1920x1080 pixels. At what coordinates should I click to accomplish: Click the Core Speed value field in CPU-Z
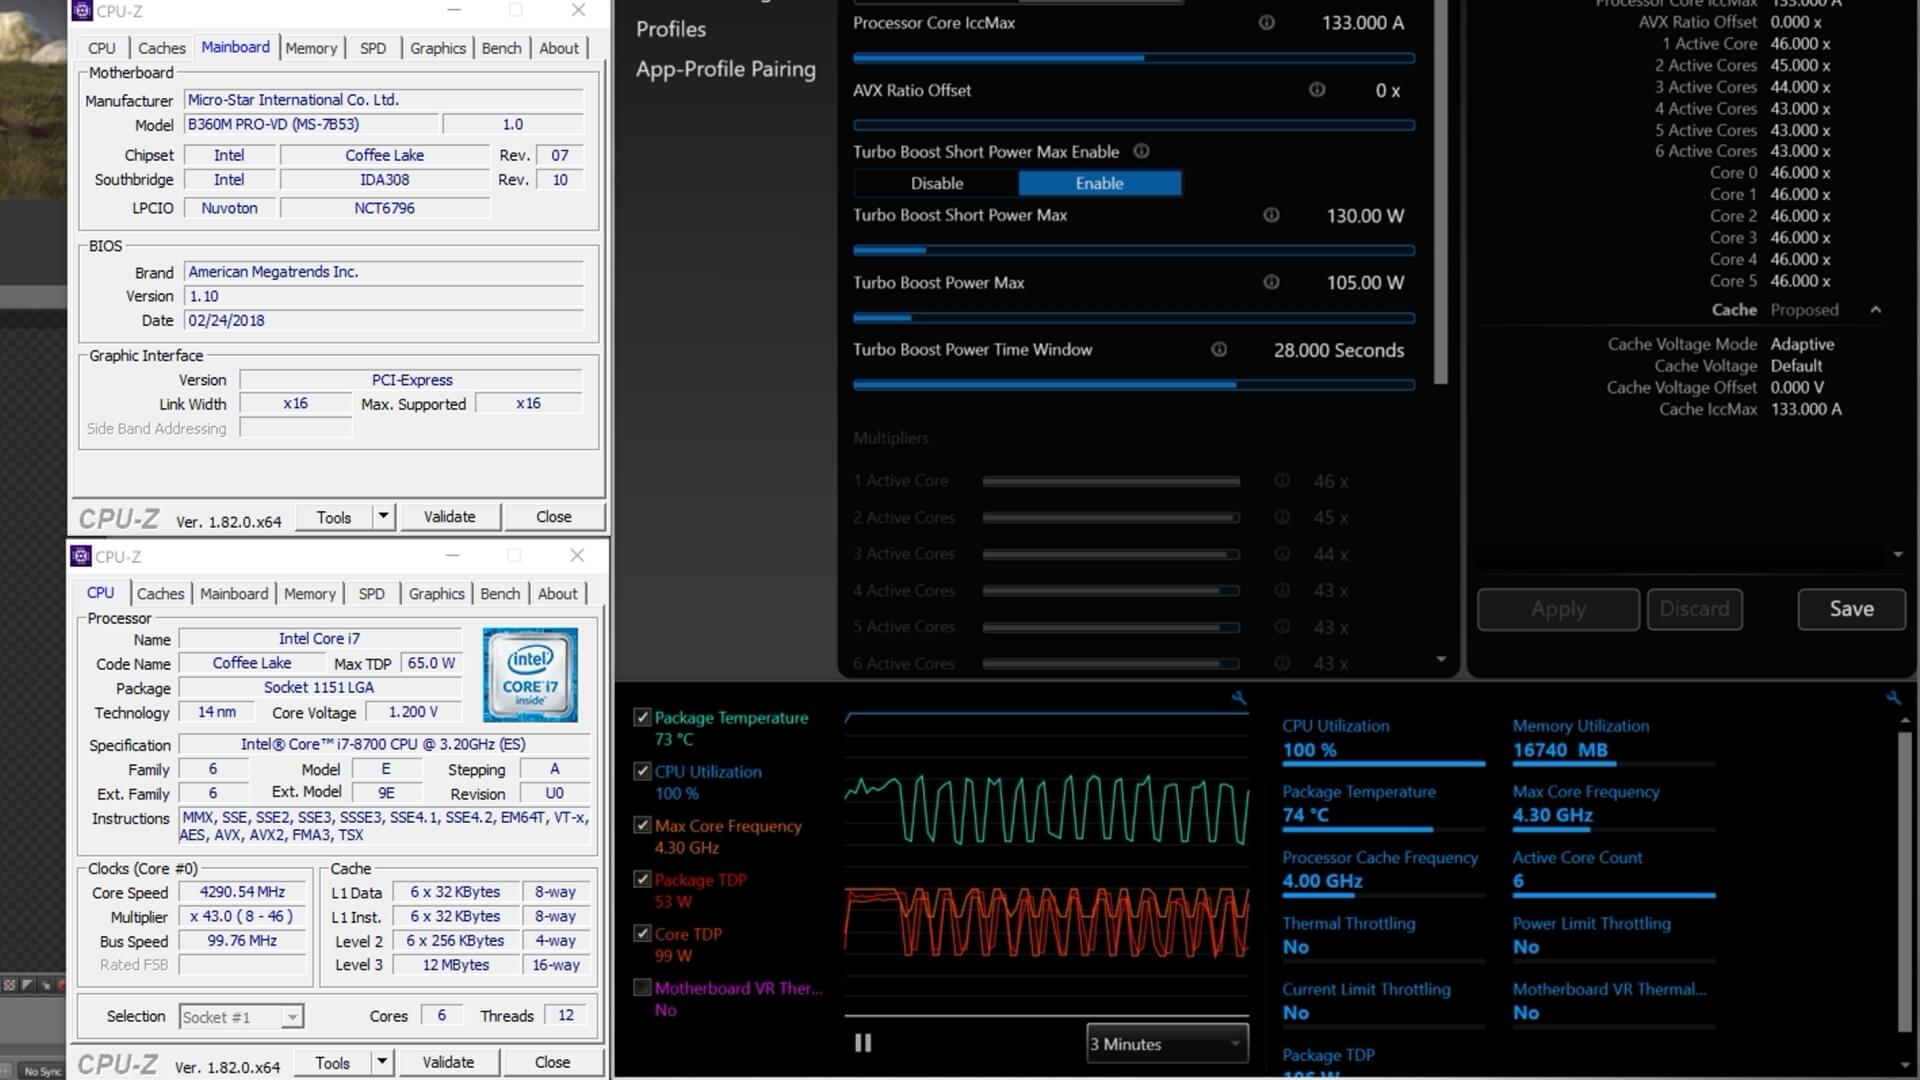[x=242, y=892]
